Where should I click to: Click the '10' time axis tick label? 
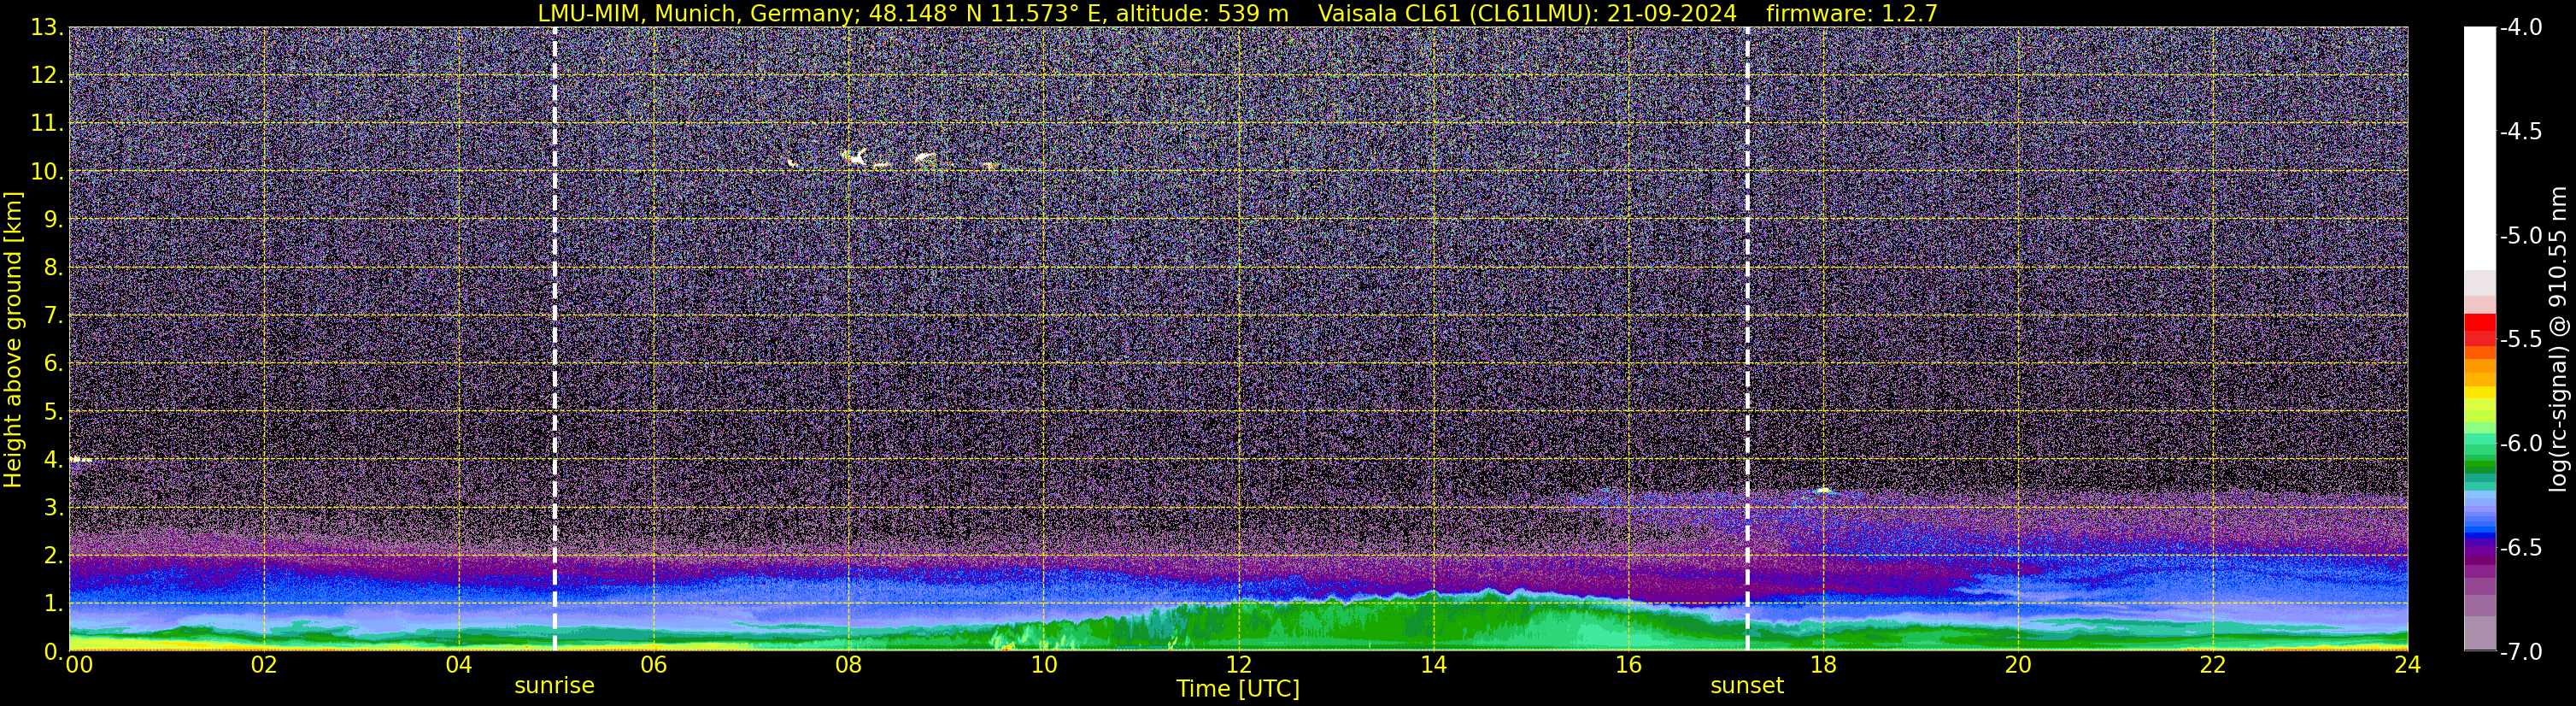(x=1044, y=665)
